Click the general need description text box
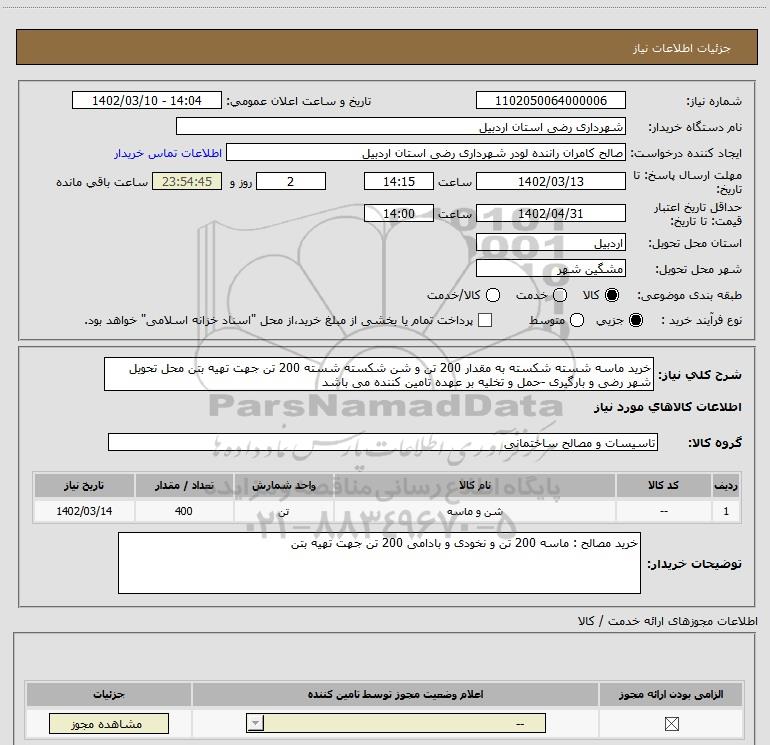Screen dimensions: 770x745 coord(379,375)
